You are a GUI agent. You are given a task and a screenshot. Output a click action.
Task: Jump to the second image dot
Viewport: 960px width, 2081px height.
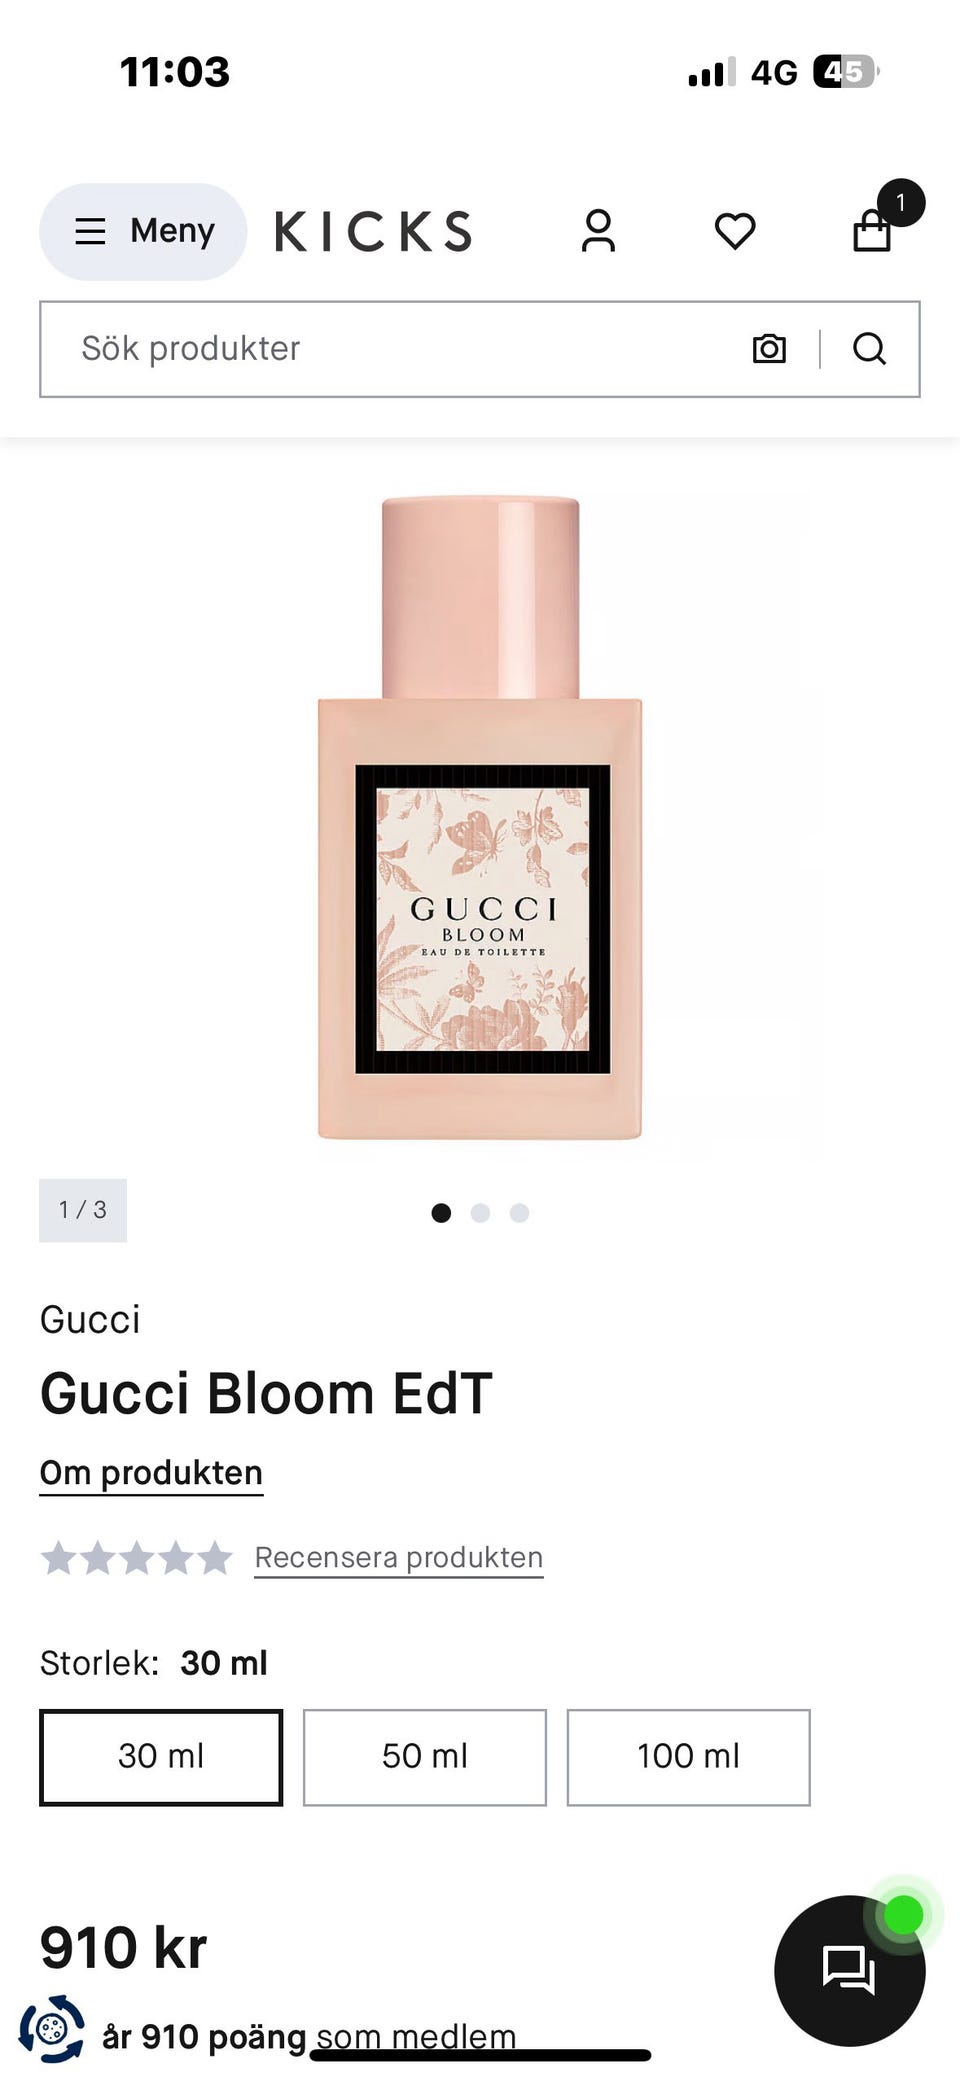coord(480,1213)
